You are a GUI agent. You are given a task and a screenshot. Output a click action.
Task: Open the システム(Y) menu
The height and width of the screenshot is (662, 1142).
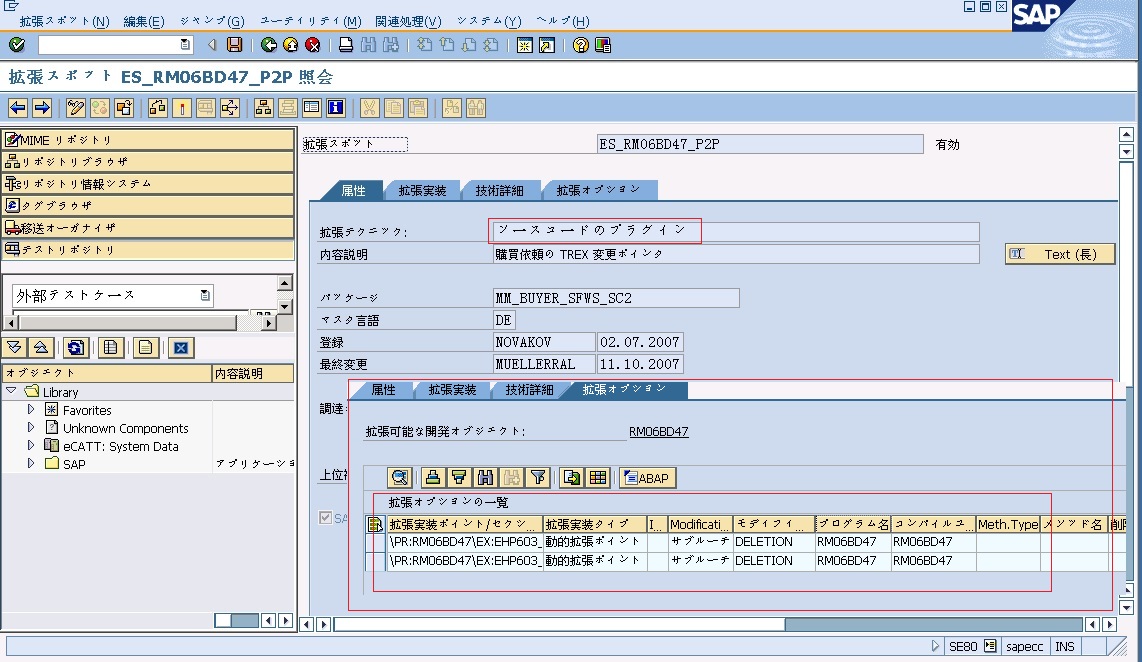tap(489, 21)
